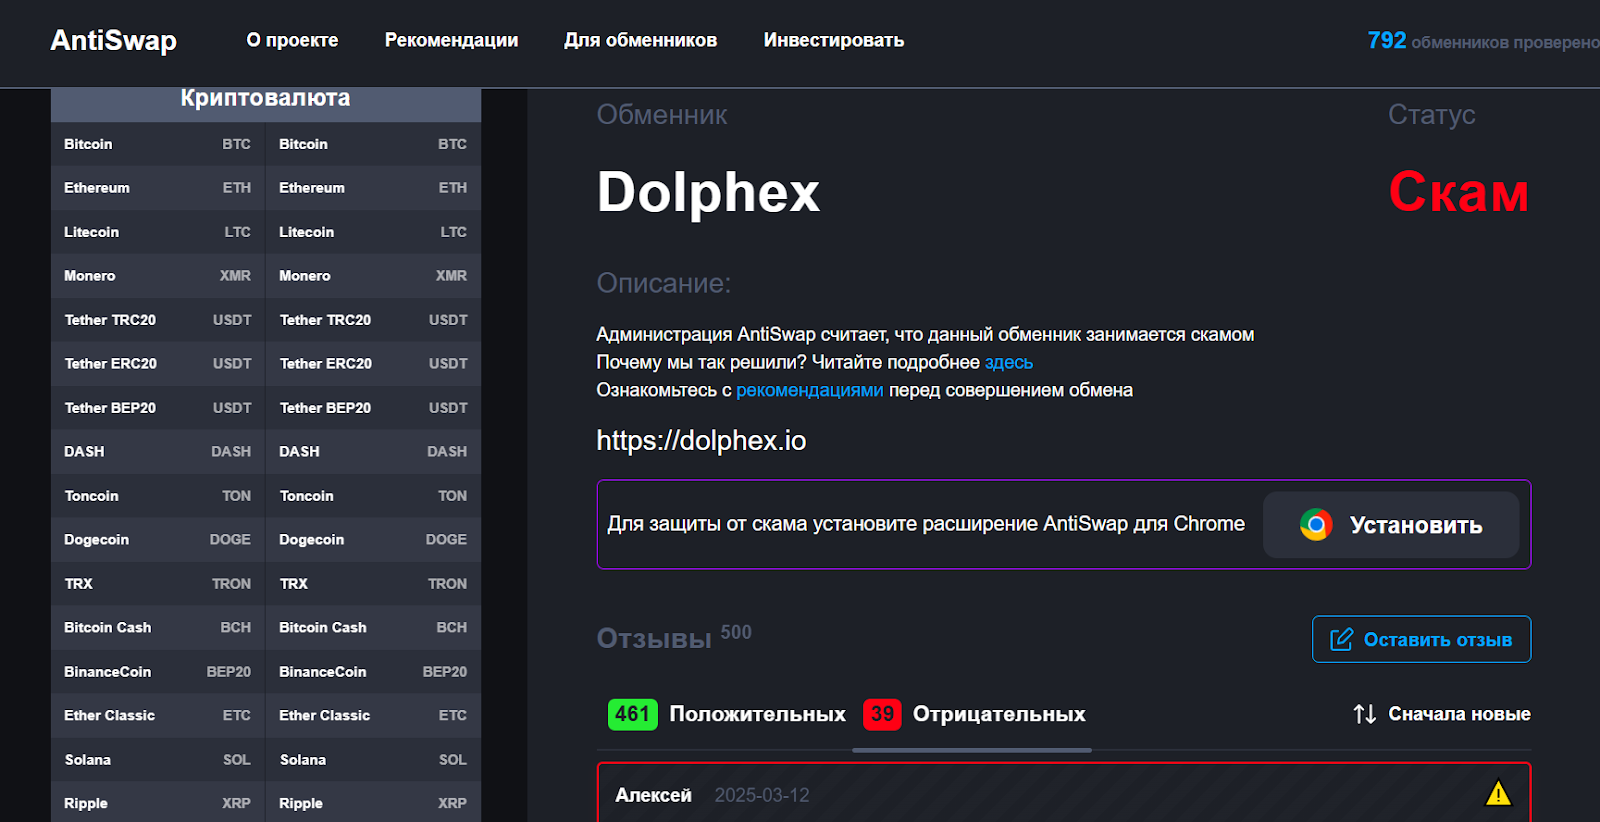Choose Tether BEP20 in the left column
Image resolution: width=1600 pixels, height=822 pixels.
click(x=157, y=408)
